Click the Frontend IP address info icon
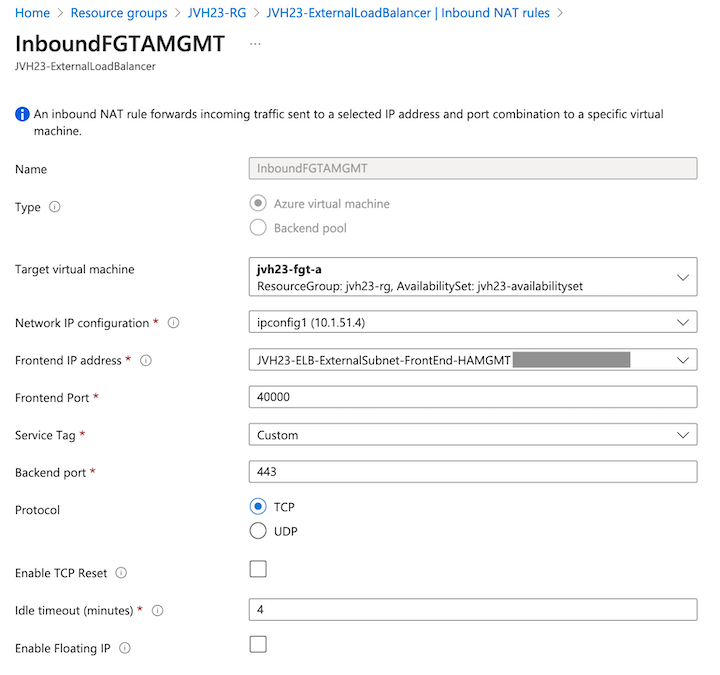Screen dimensions: 720x675 click(x=146, y=360)
